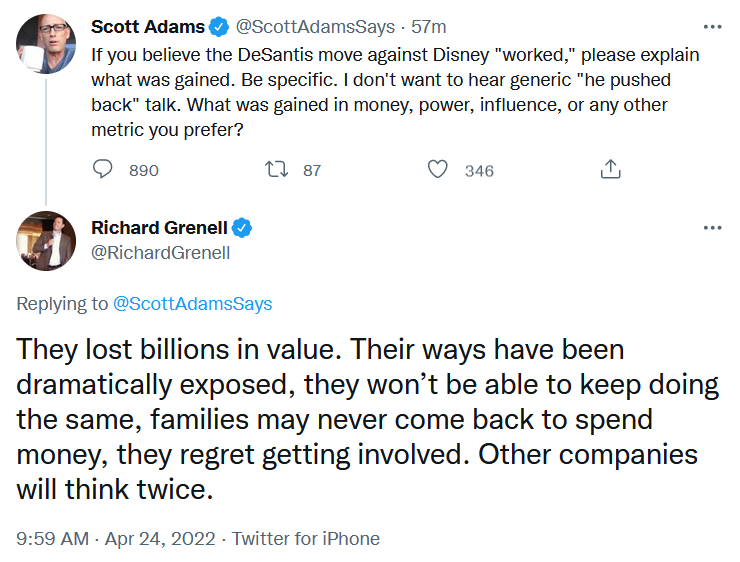Click the retweet icon on Scott Adams' tweet

click(x=277, y=169)
